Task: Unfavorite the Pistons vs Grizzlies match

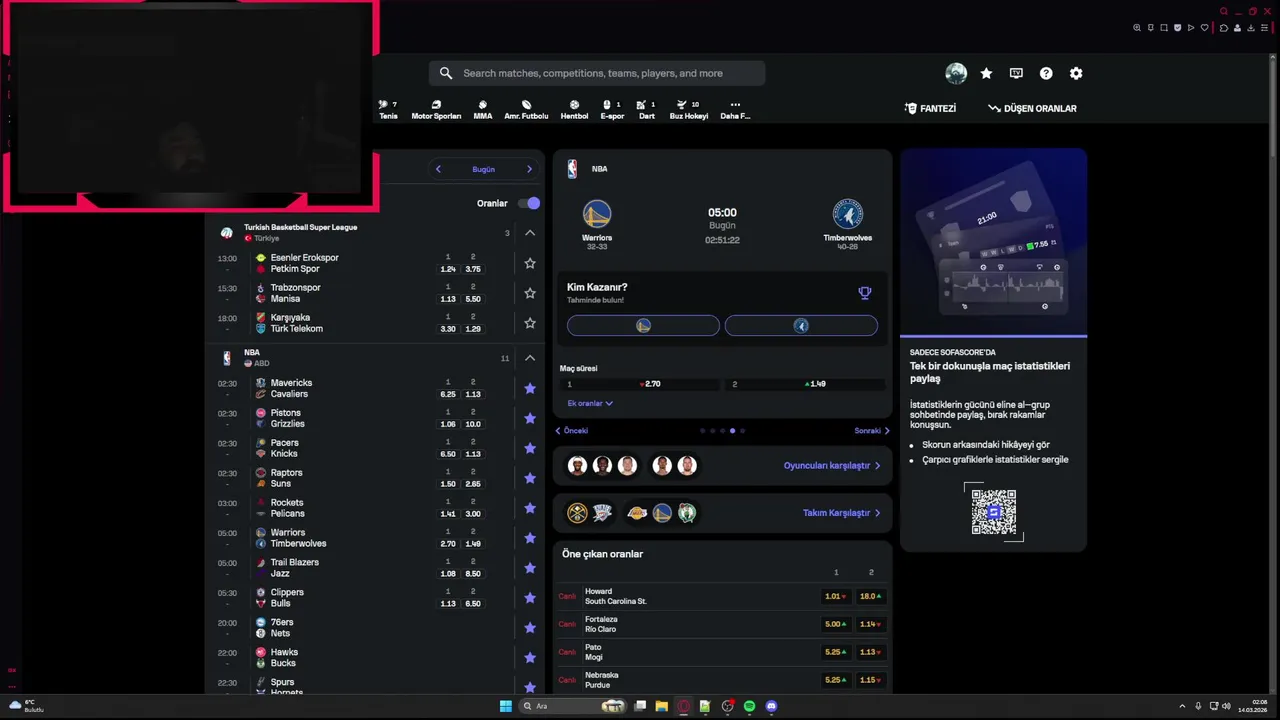Action: pyautogui.click(x=530, y=418)
